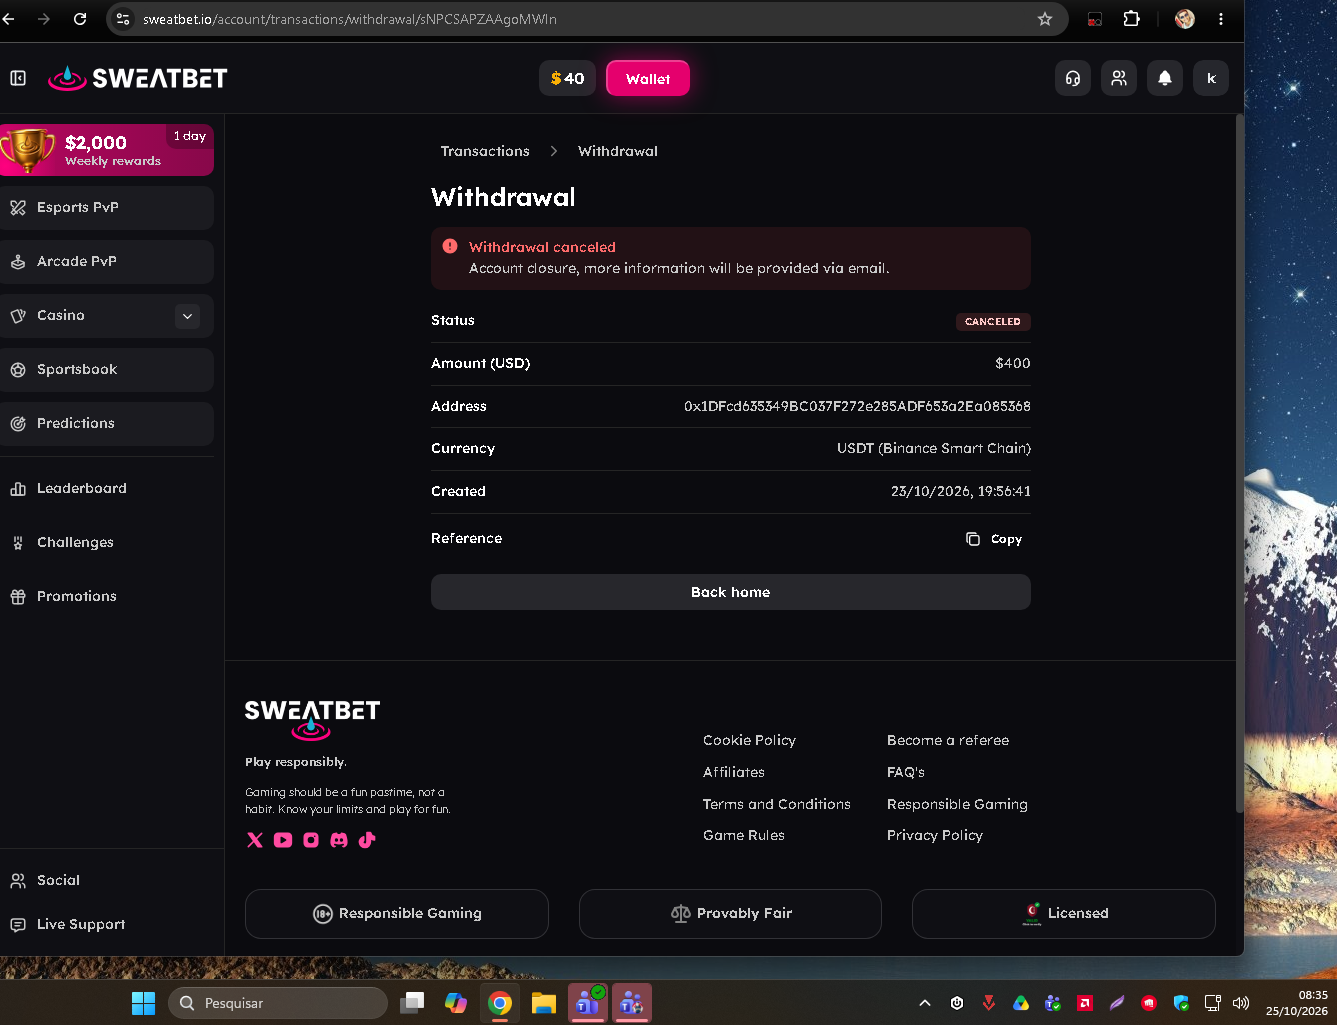1337x1025 pixels.
Task: Open the friends icon in header
Action: [x=1119, y=78]
